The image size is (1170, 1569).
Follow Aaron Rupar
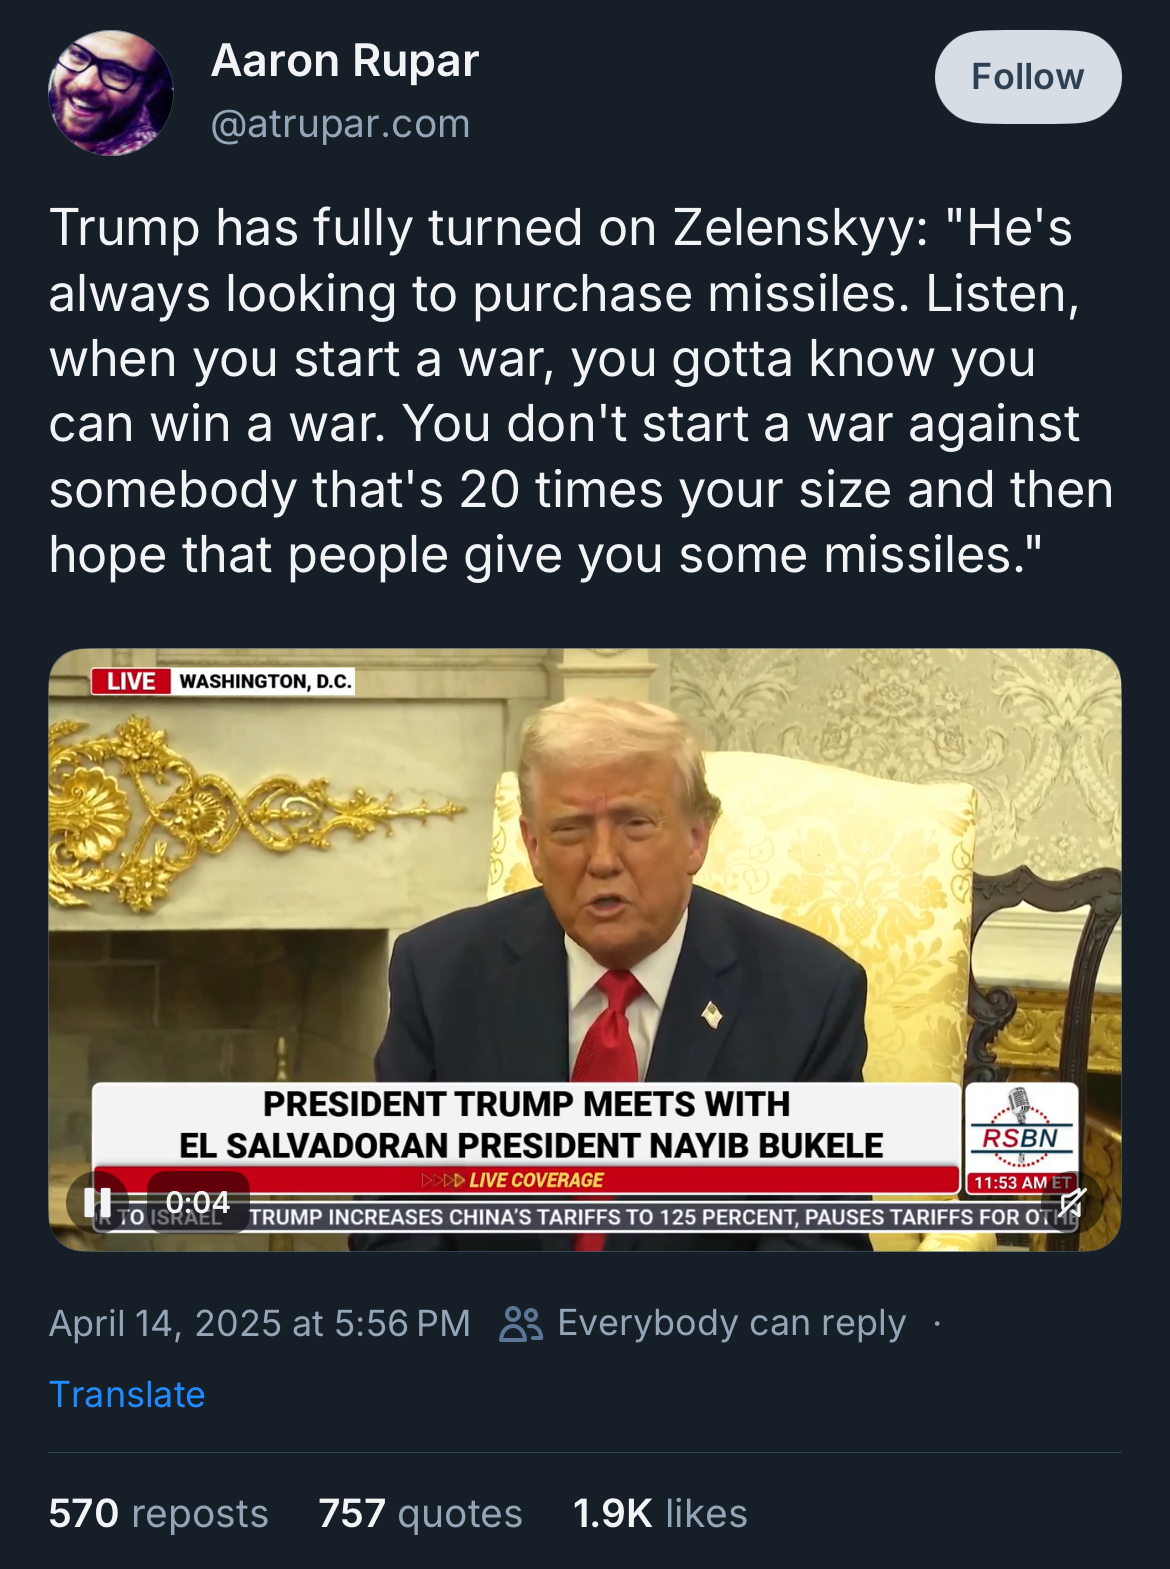pos(1028,77)
